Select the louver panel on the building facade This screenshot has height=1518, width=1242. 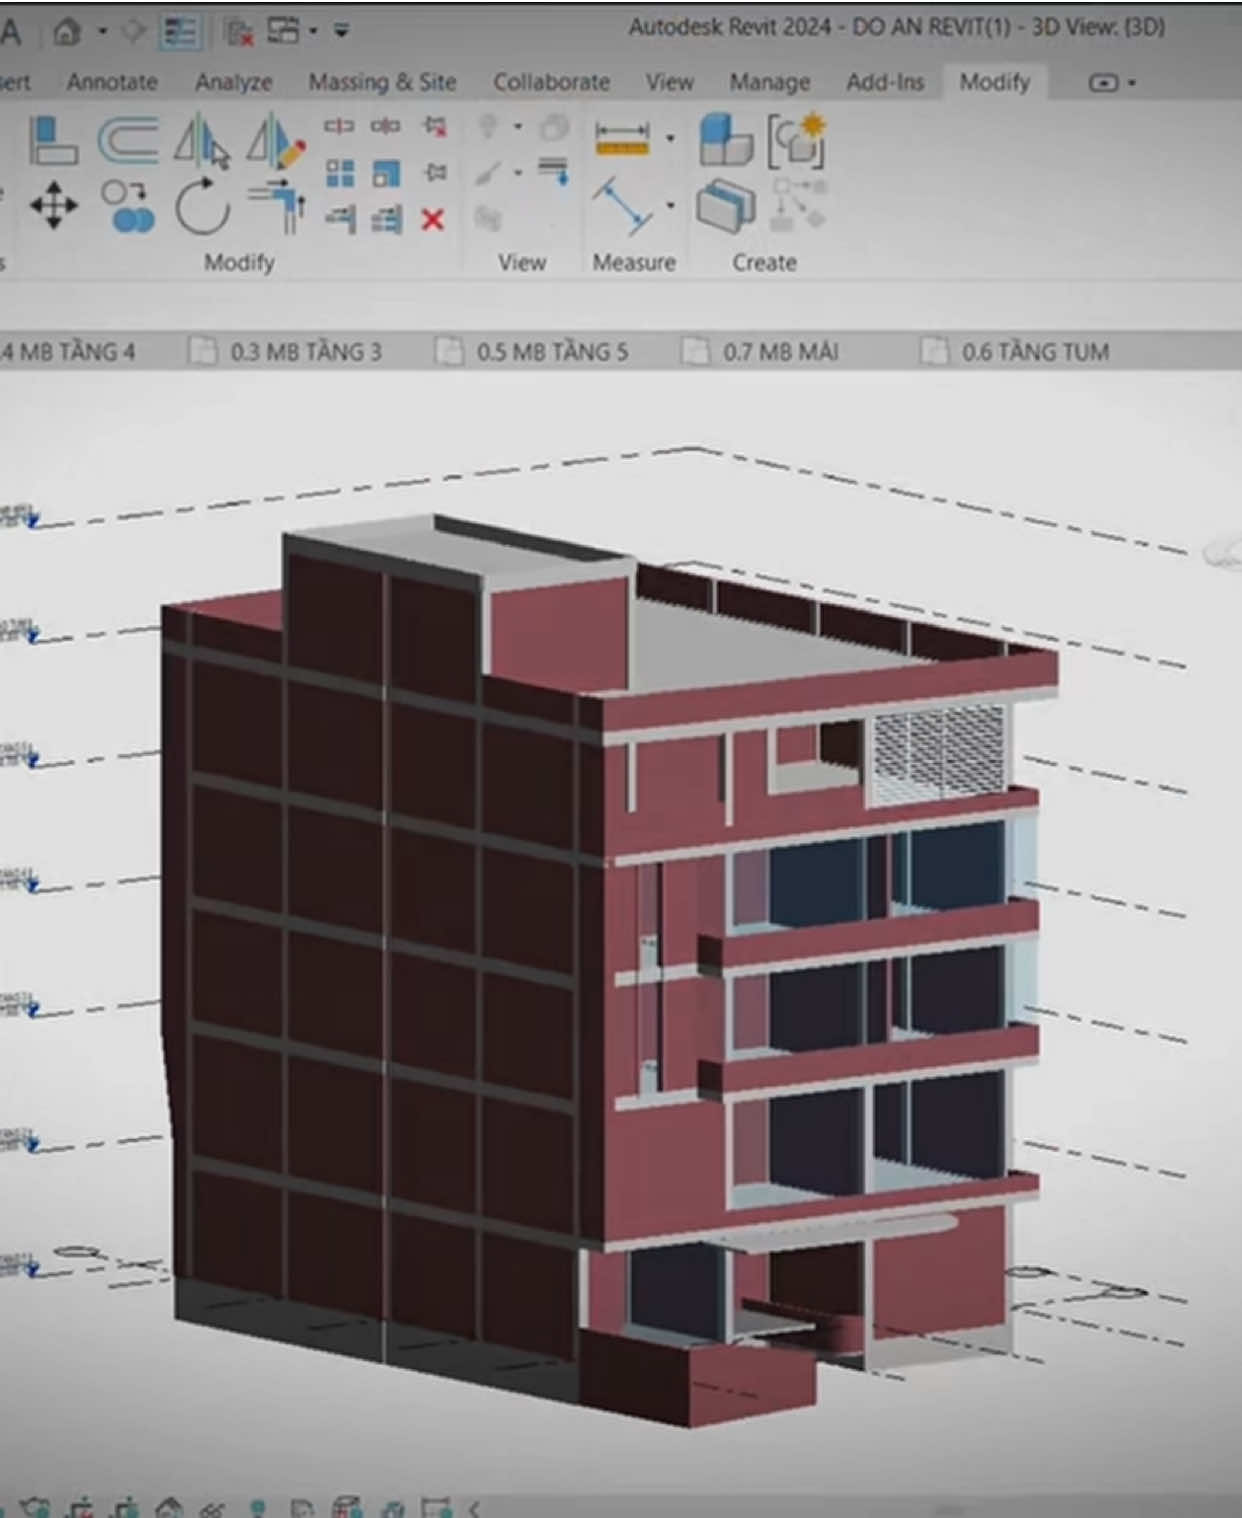(938, 753)
